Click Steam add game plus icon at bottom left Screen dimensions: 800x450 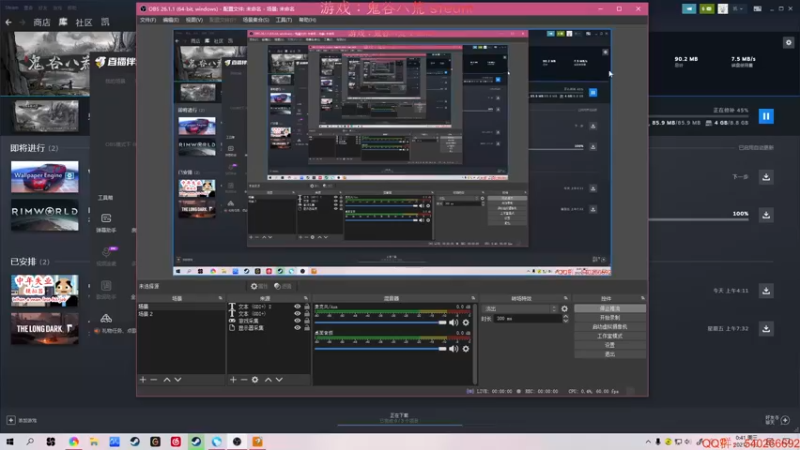(x=11, y=420)
